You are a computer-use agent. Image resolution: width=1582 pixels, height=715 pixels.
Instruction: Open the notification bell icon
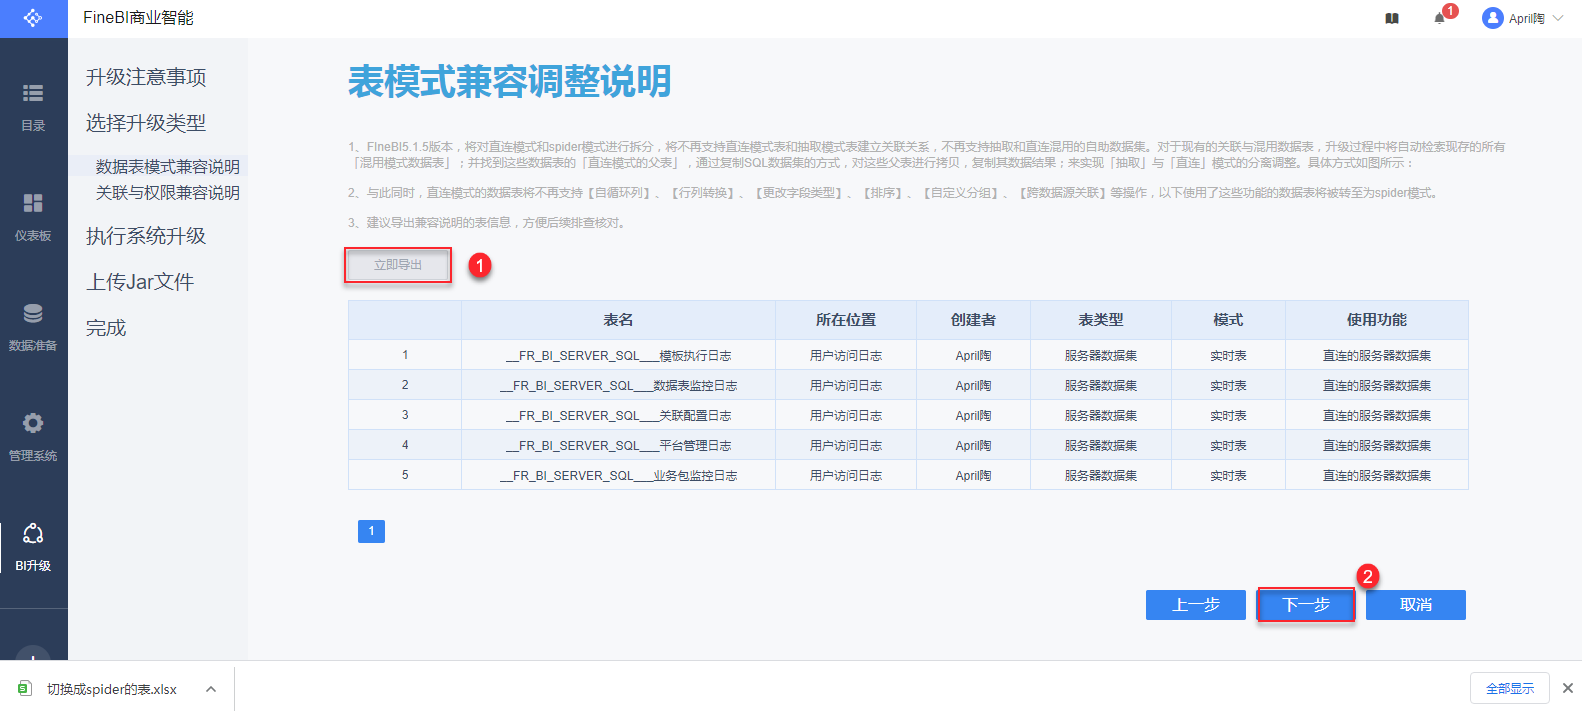[1439, 18]
